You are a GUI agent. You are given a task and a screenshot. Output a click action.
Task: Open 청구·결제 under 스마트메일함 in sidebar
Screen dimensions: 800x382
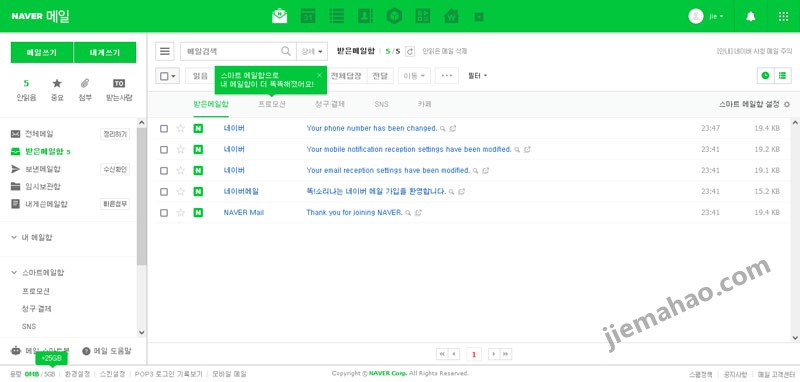click(x=36, y=309)
